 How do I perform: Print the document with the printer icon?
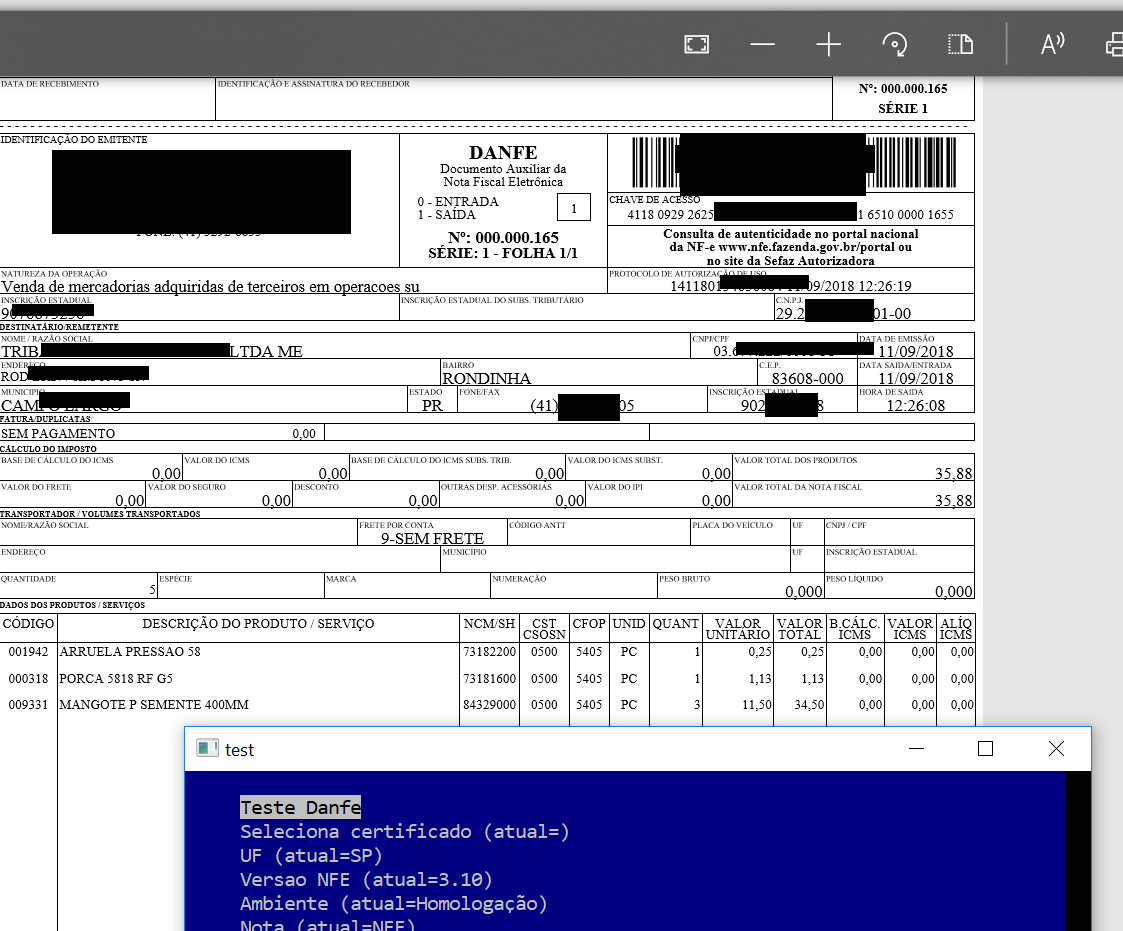pos(1113,44)
